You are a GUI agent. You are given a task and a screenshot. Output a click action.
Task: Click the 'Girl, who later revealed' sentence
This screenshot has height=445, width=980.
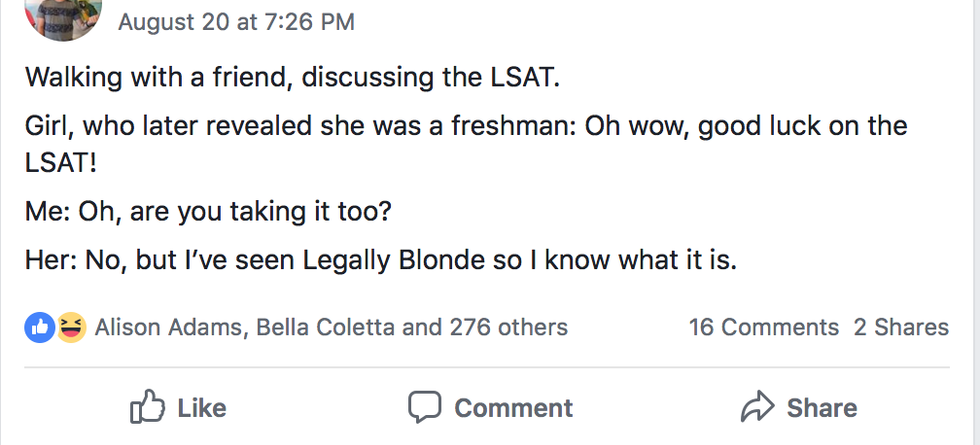pyautogui.click(x=465, y=127)
